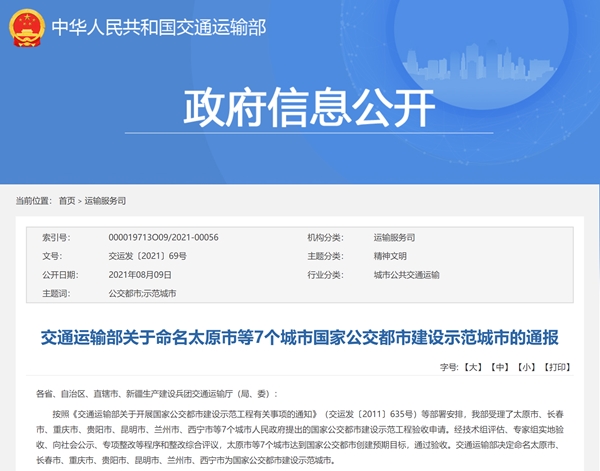Select the 精神文明 topic value
Viewport: 600px width, 471px height.
[390, 256]
